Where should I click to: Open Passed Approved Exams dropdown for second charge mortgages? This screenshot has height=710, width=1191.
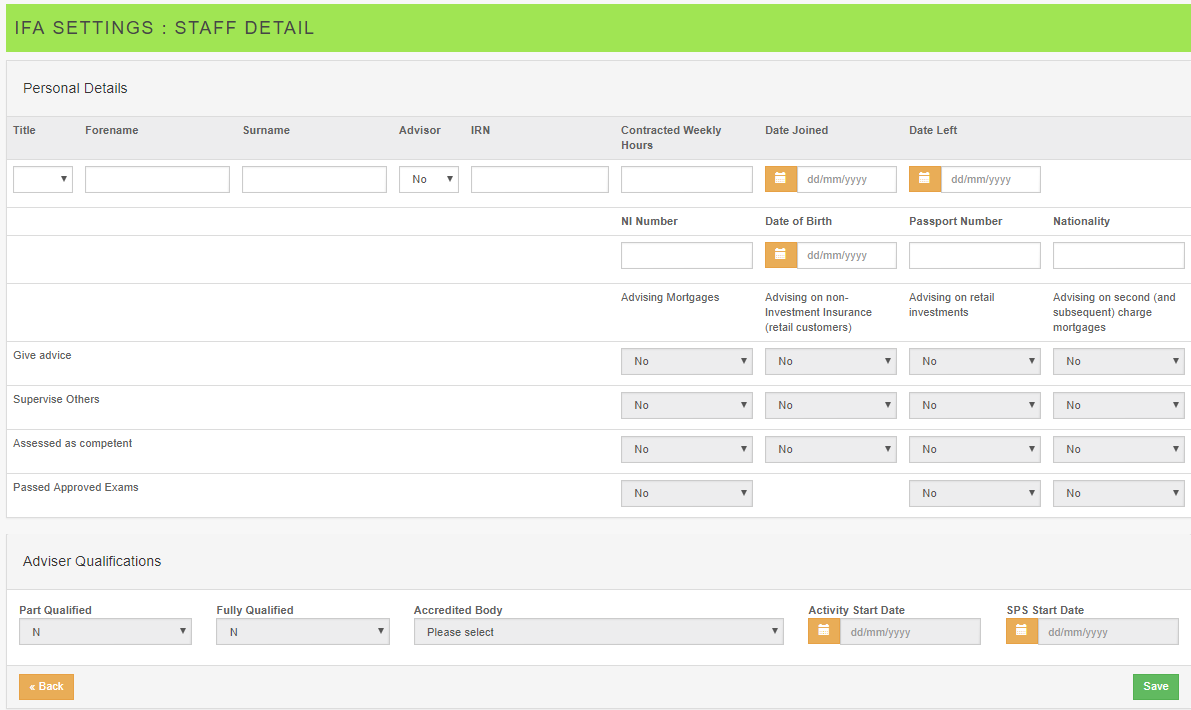point(1118,493)
